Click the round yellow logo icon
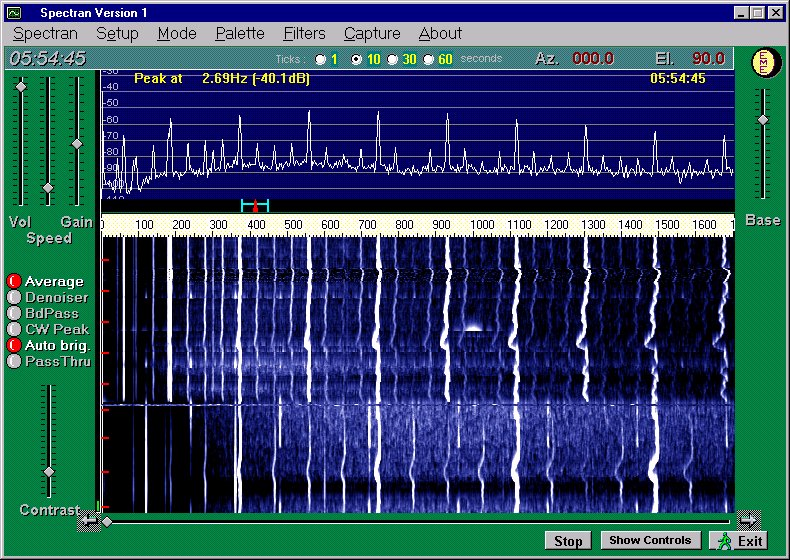 click(764, 61)
